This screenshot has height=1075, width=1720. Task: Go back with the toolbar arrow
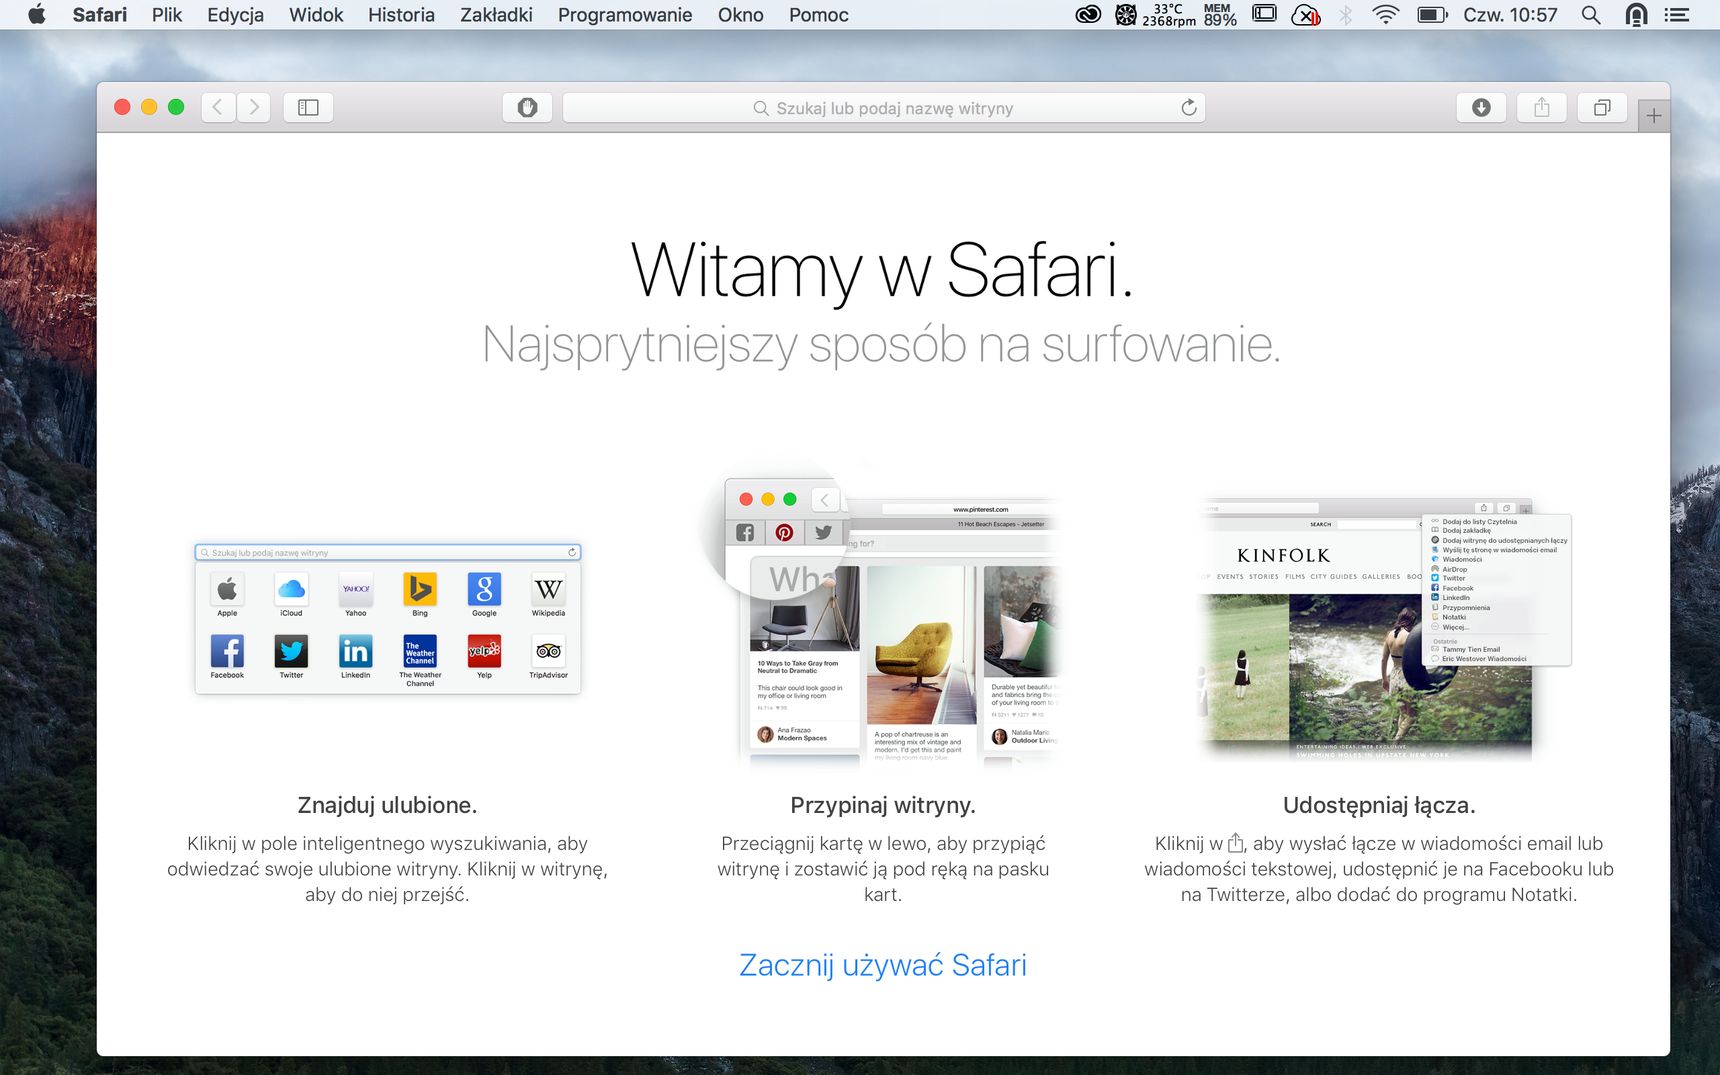click(218, 107)
